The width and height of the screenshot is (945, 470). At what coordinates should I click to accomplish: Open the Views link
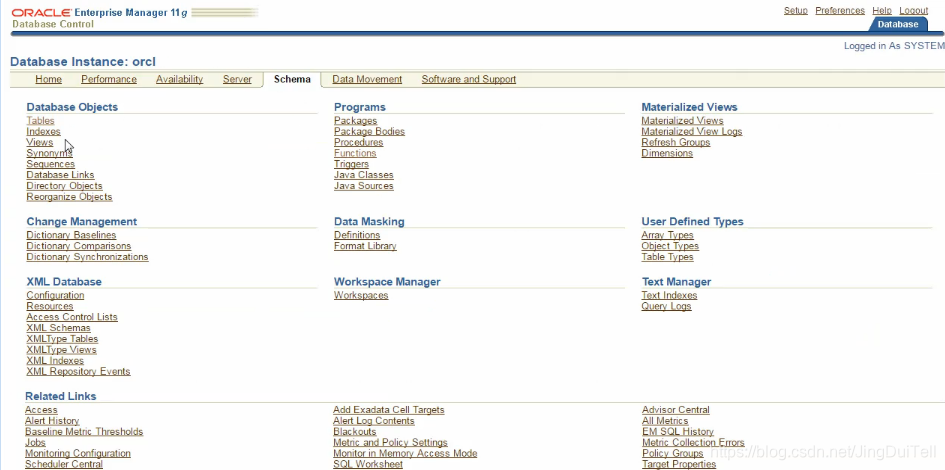point(40,142)
